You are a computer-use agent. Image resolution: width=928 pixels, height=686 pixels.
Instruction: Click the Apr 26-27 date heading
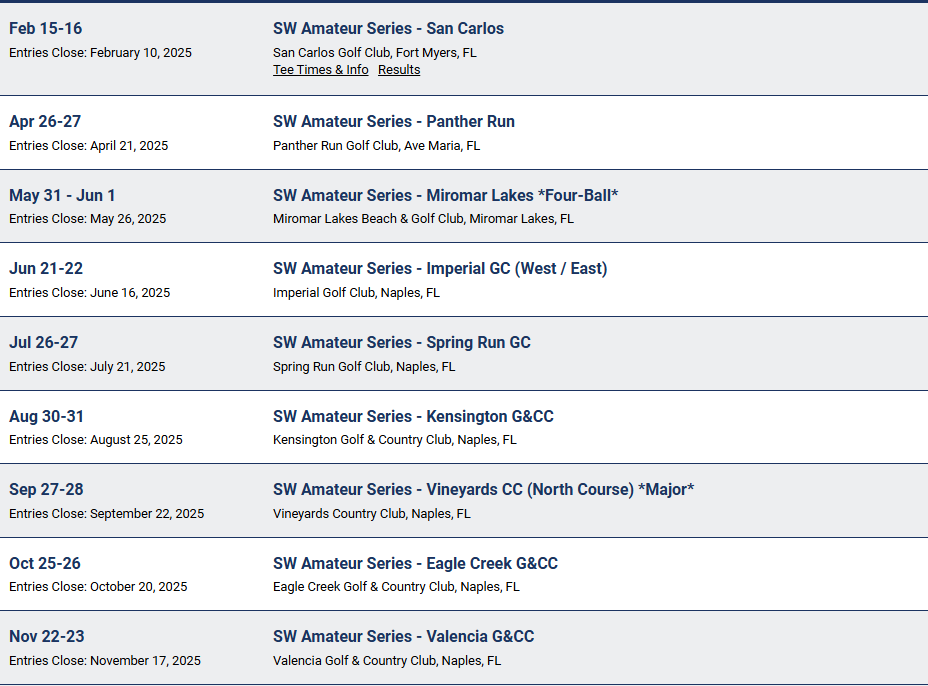(45, 121)
